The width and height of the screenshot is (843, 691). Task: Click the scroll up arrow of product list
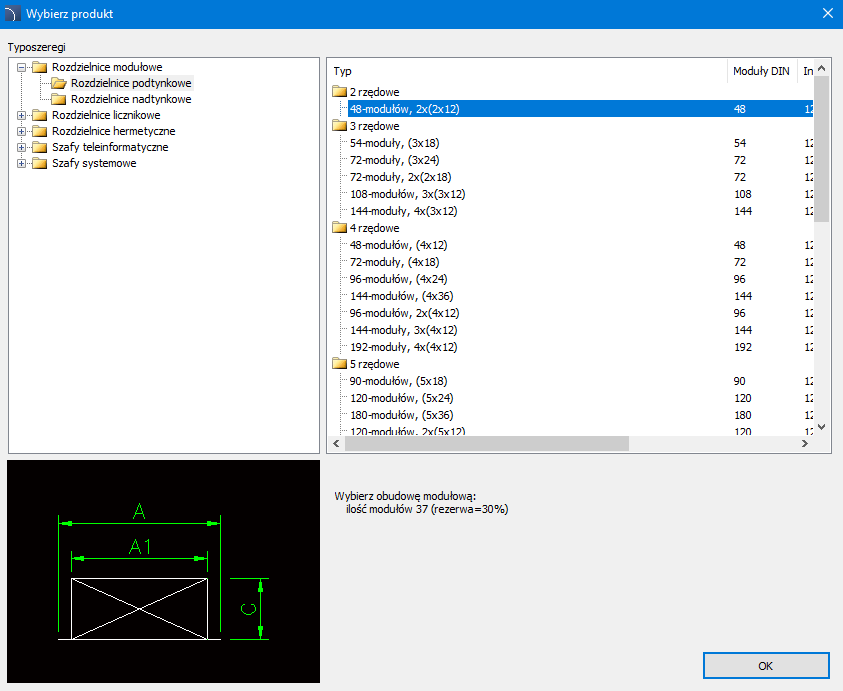point(821,68)
